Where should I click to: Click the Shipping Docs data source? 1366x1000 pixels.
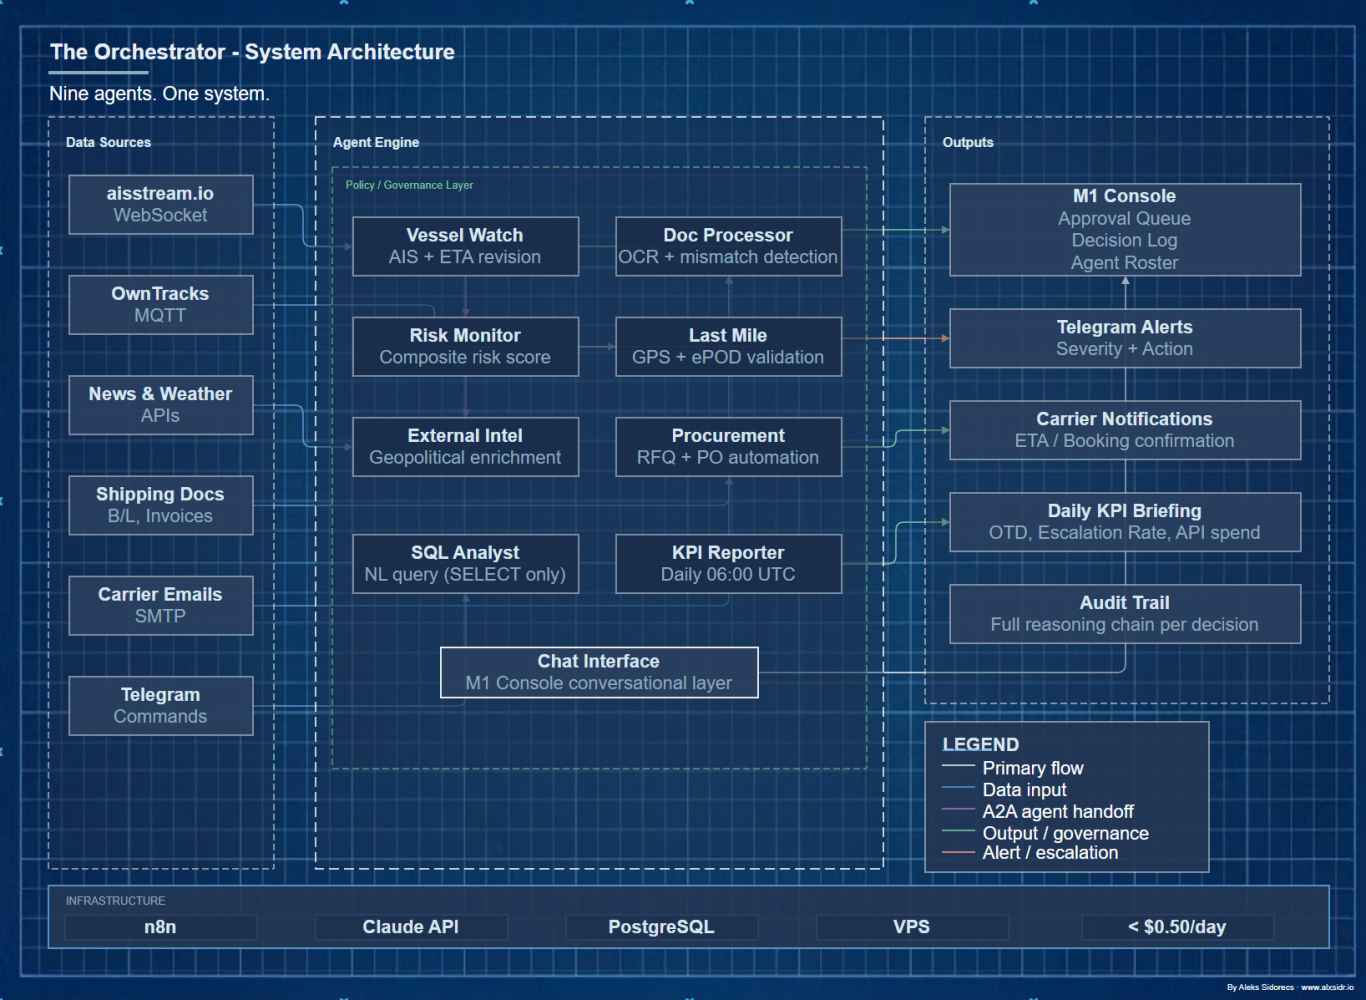[160, 505]
